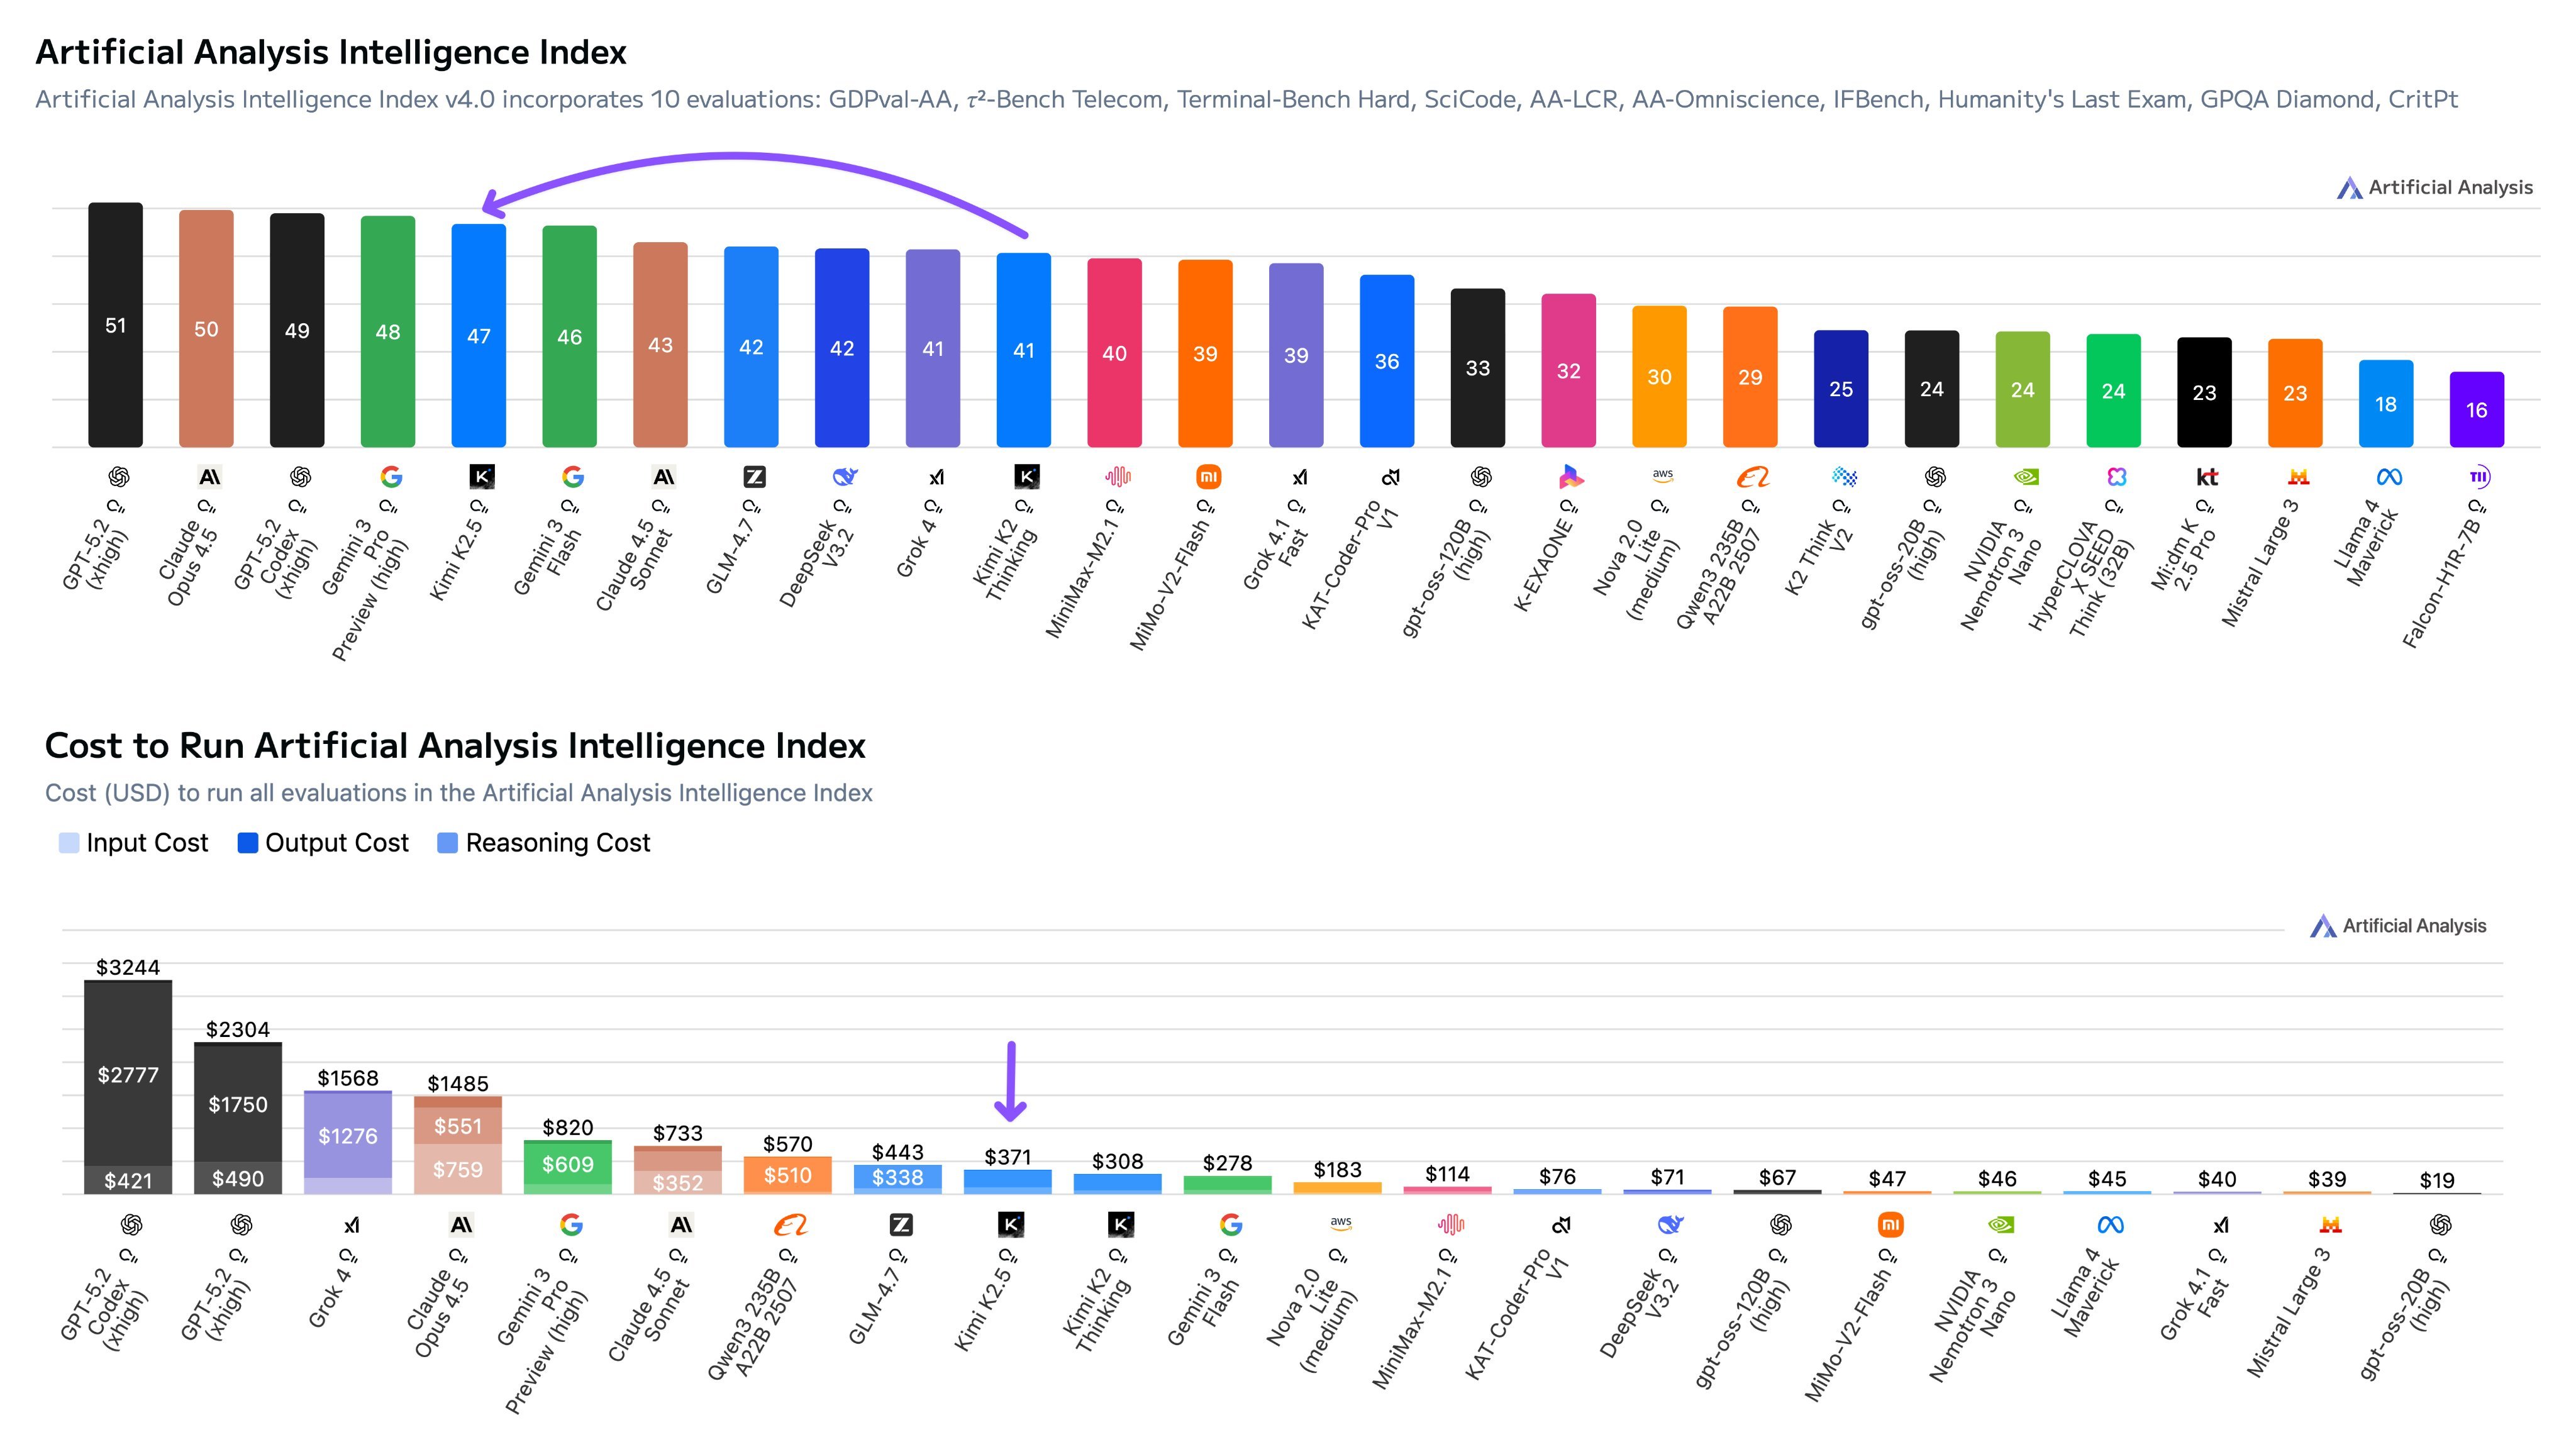The image size is (2576, 1447).
Task: Toggle the Output Cost legend label
Action: [336, 843]
